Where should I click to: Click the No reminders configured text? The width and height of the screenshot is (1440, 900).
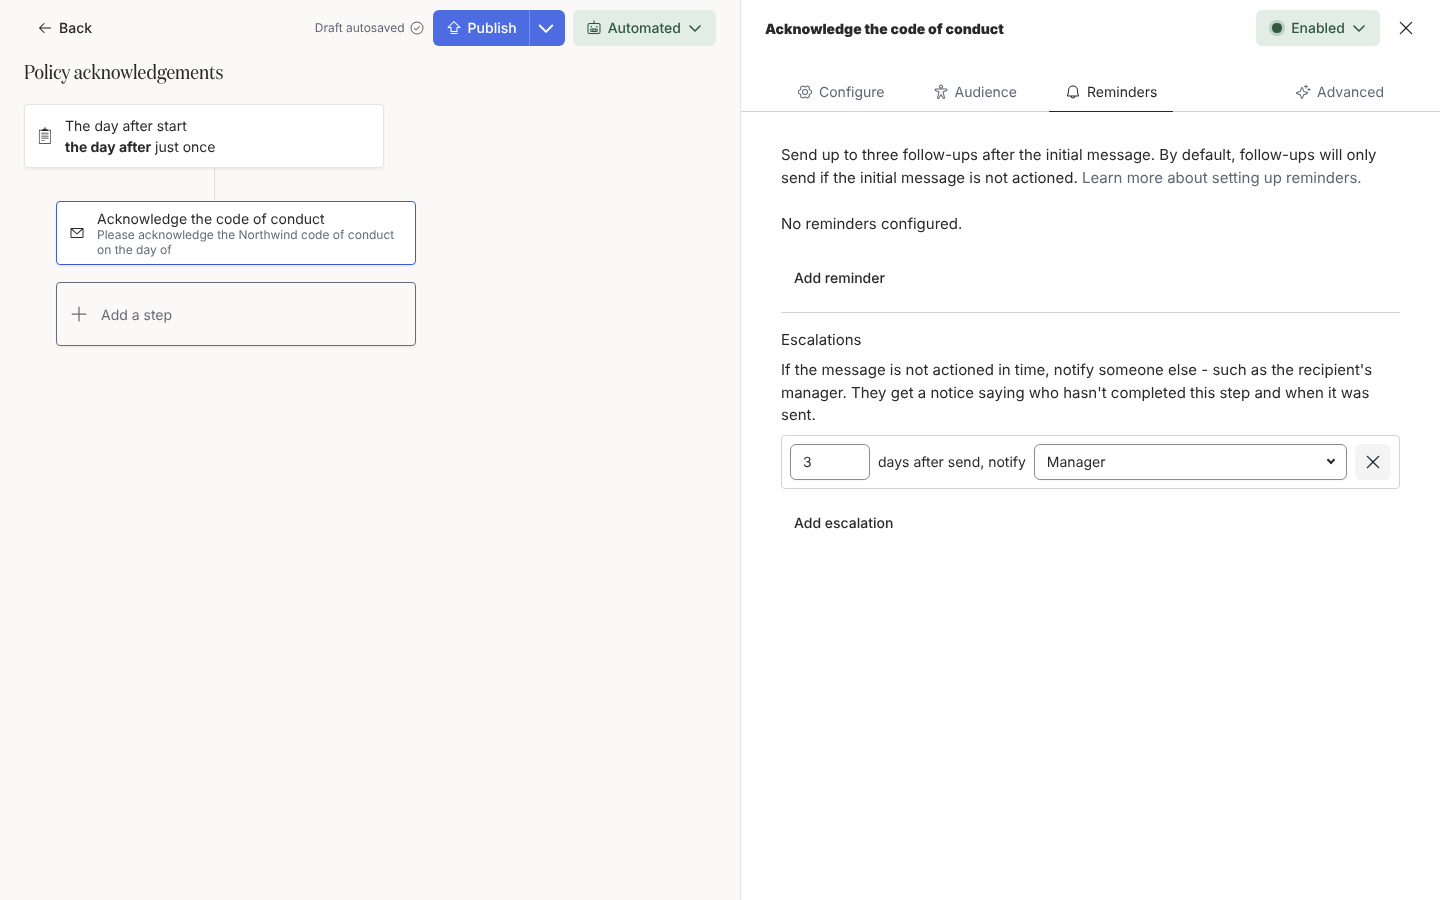click(871, 224)
